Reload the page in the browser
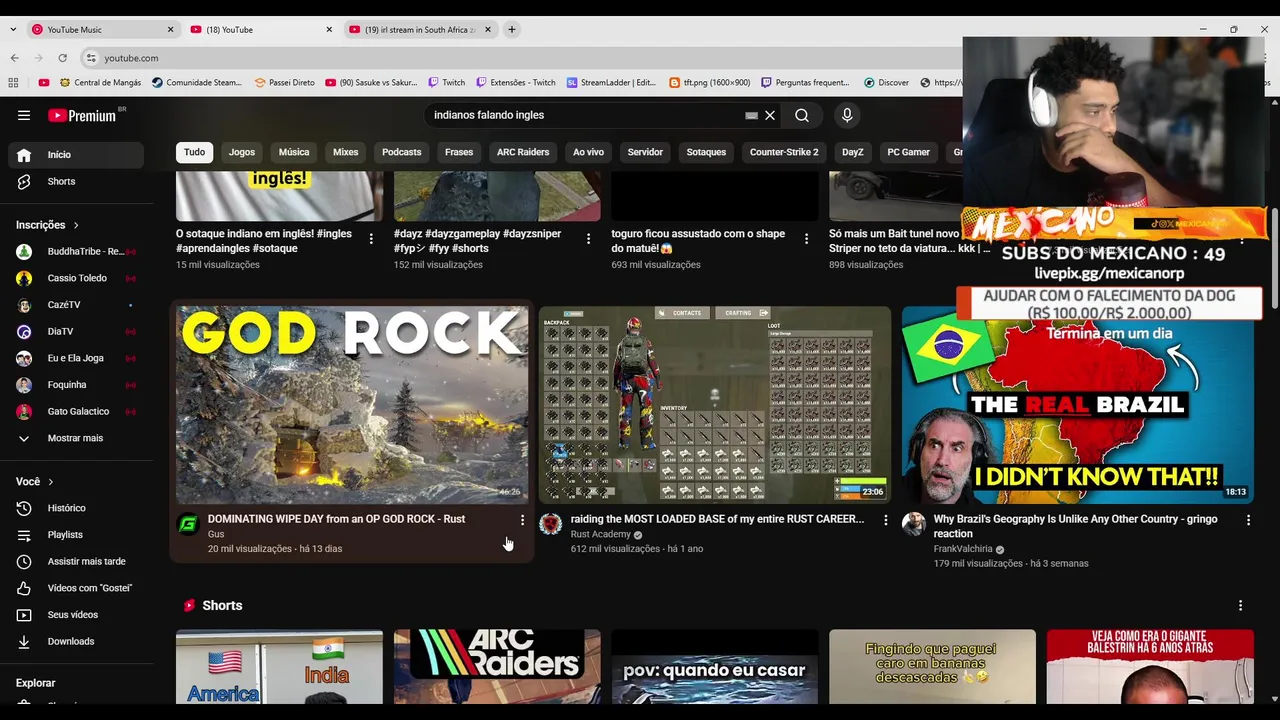 62,58
